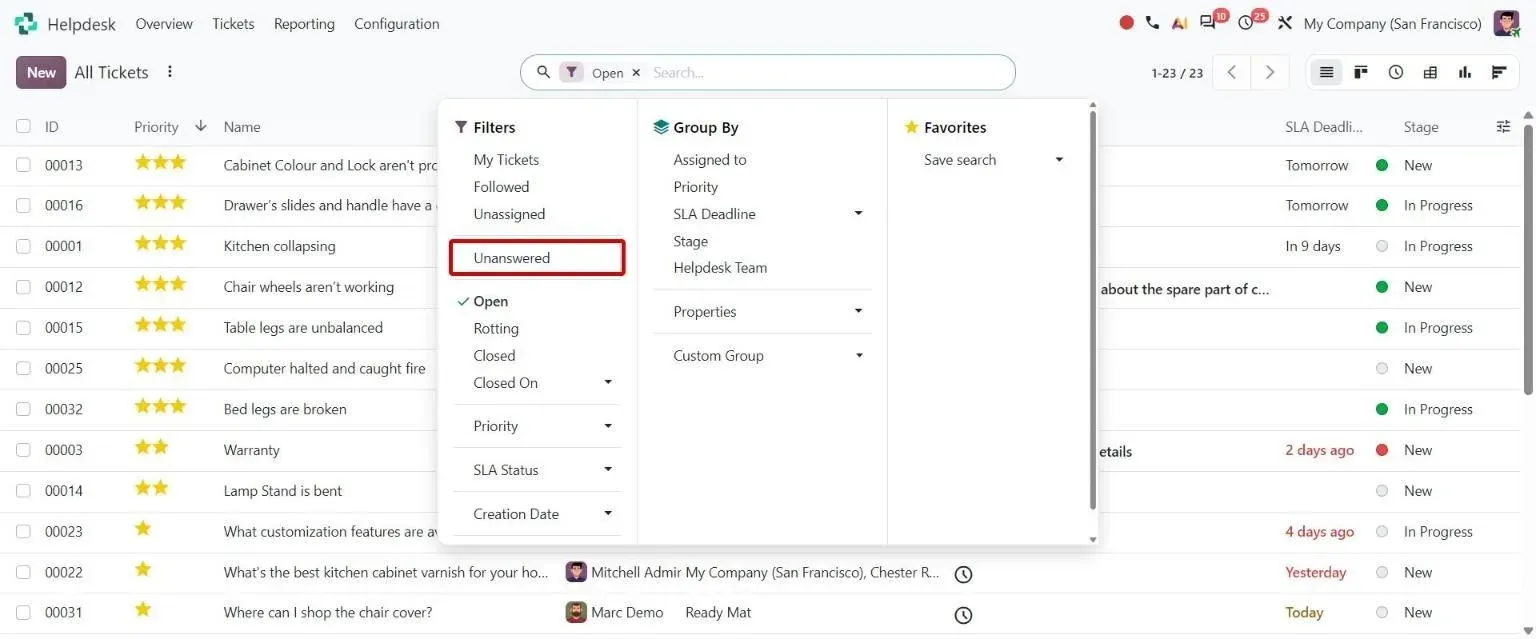Select ticket 00001 checkbox
Image resolution: width=1536 pixels, height=639 pixels.
[x=23, y=246]
